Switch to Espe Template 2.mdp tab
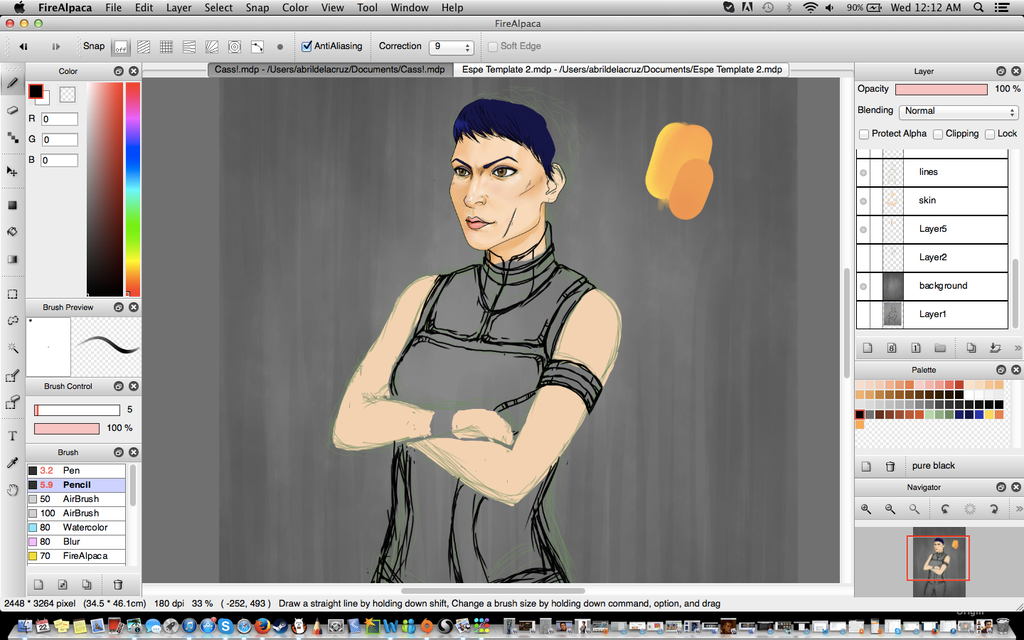The height and width of the screenshot is (640, 1024). pos(621,70)
